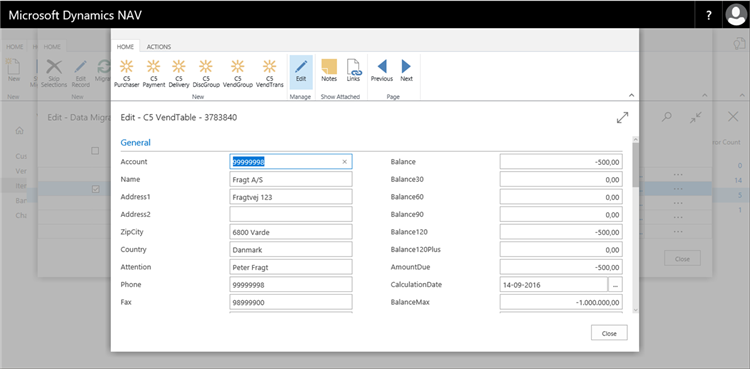Expand the dialog to full size

point(622,118)
